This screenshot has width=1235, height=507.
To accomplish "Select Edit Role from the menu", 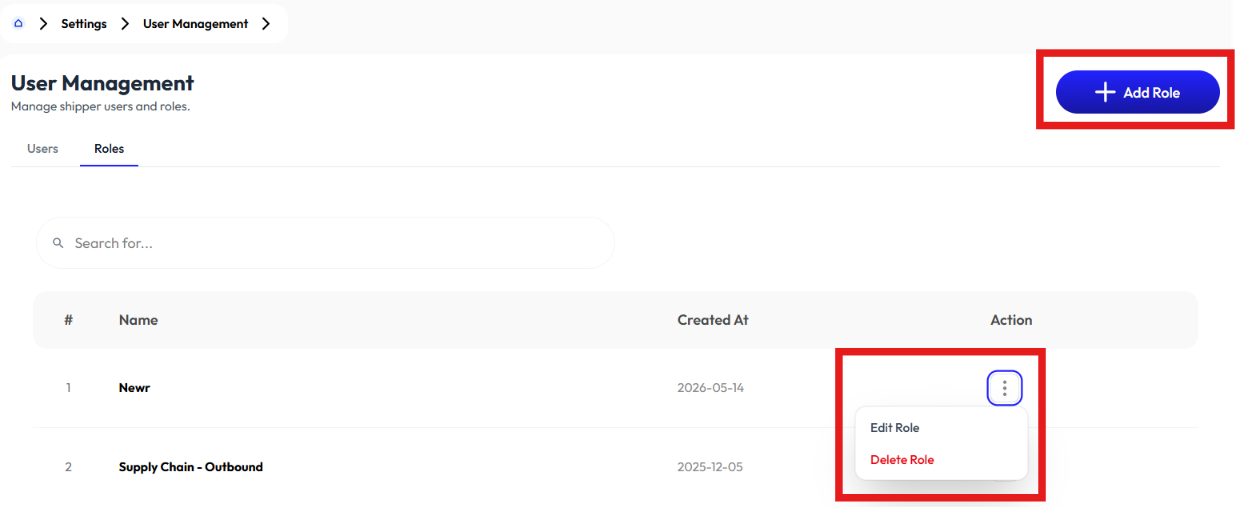I will [895, 428].
